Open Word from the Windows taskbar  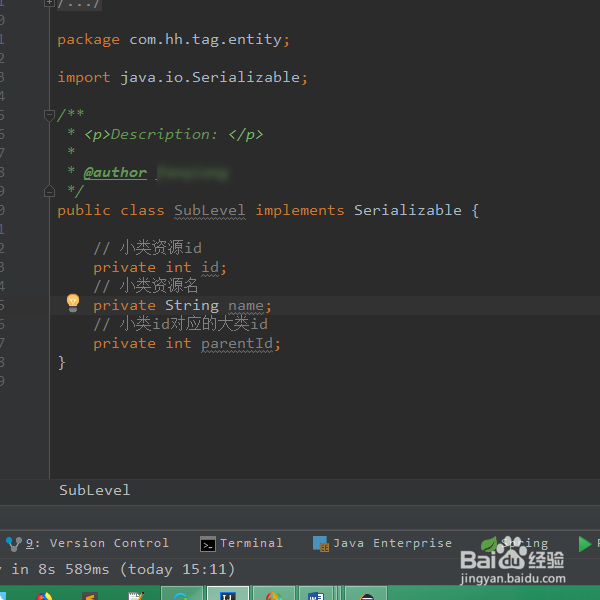(316, 594)
